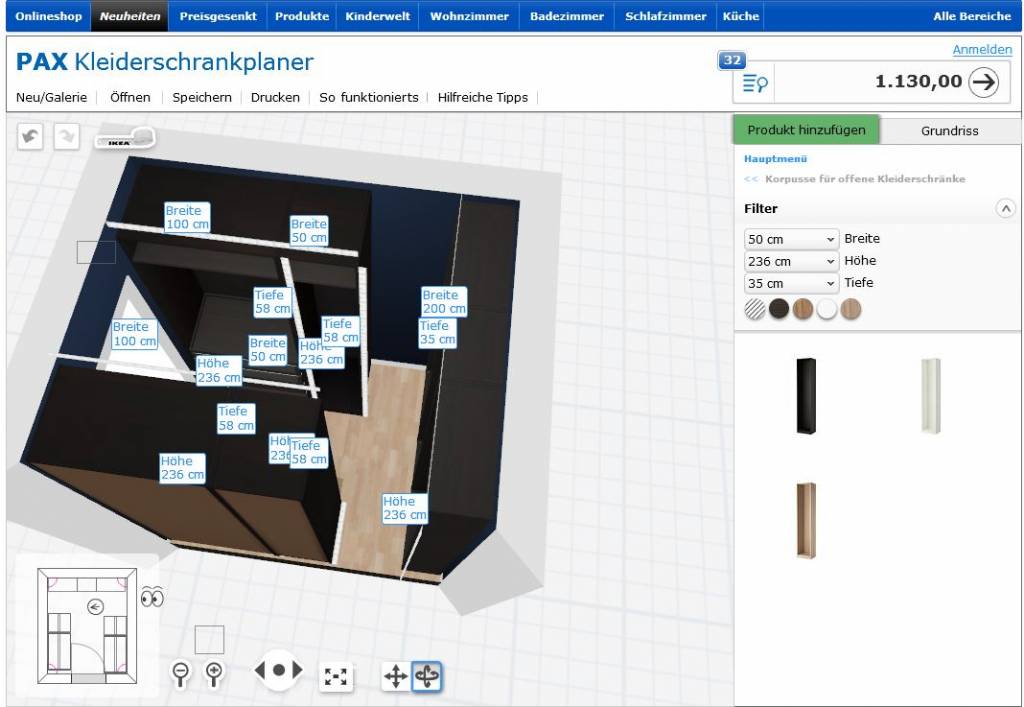Rotate view right with the right arrow
The image size is (1024, 707).
[x=298, y=670]
